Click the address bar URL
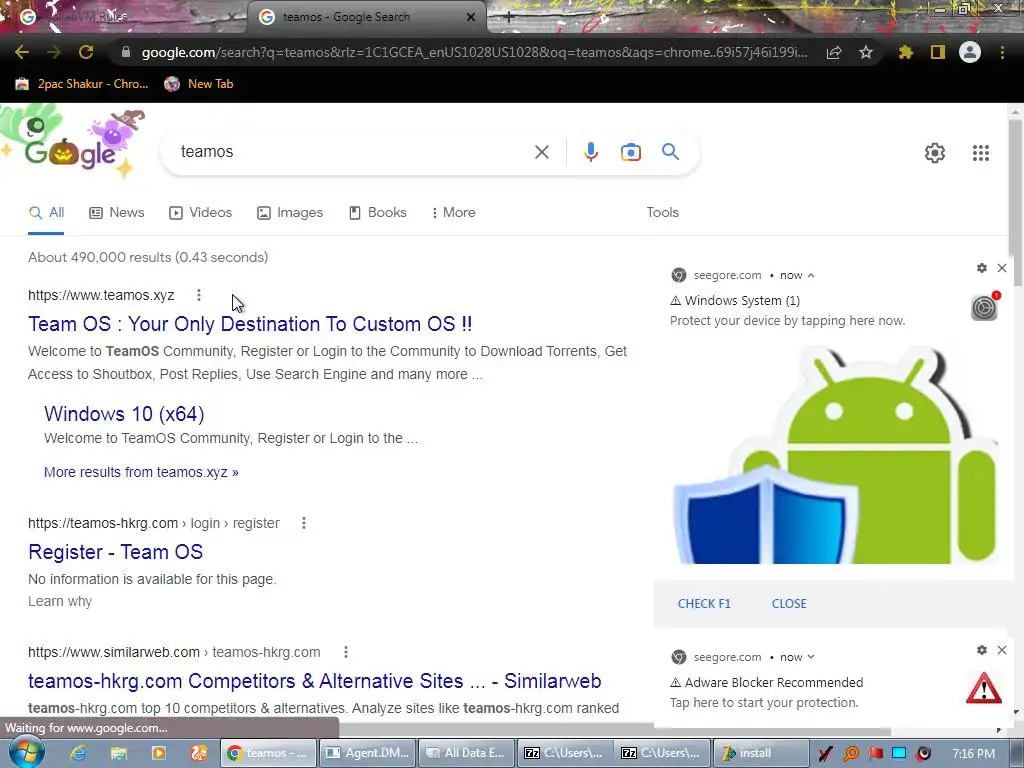 (x=474, y=52)
